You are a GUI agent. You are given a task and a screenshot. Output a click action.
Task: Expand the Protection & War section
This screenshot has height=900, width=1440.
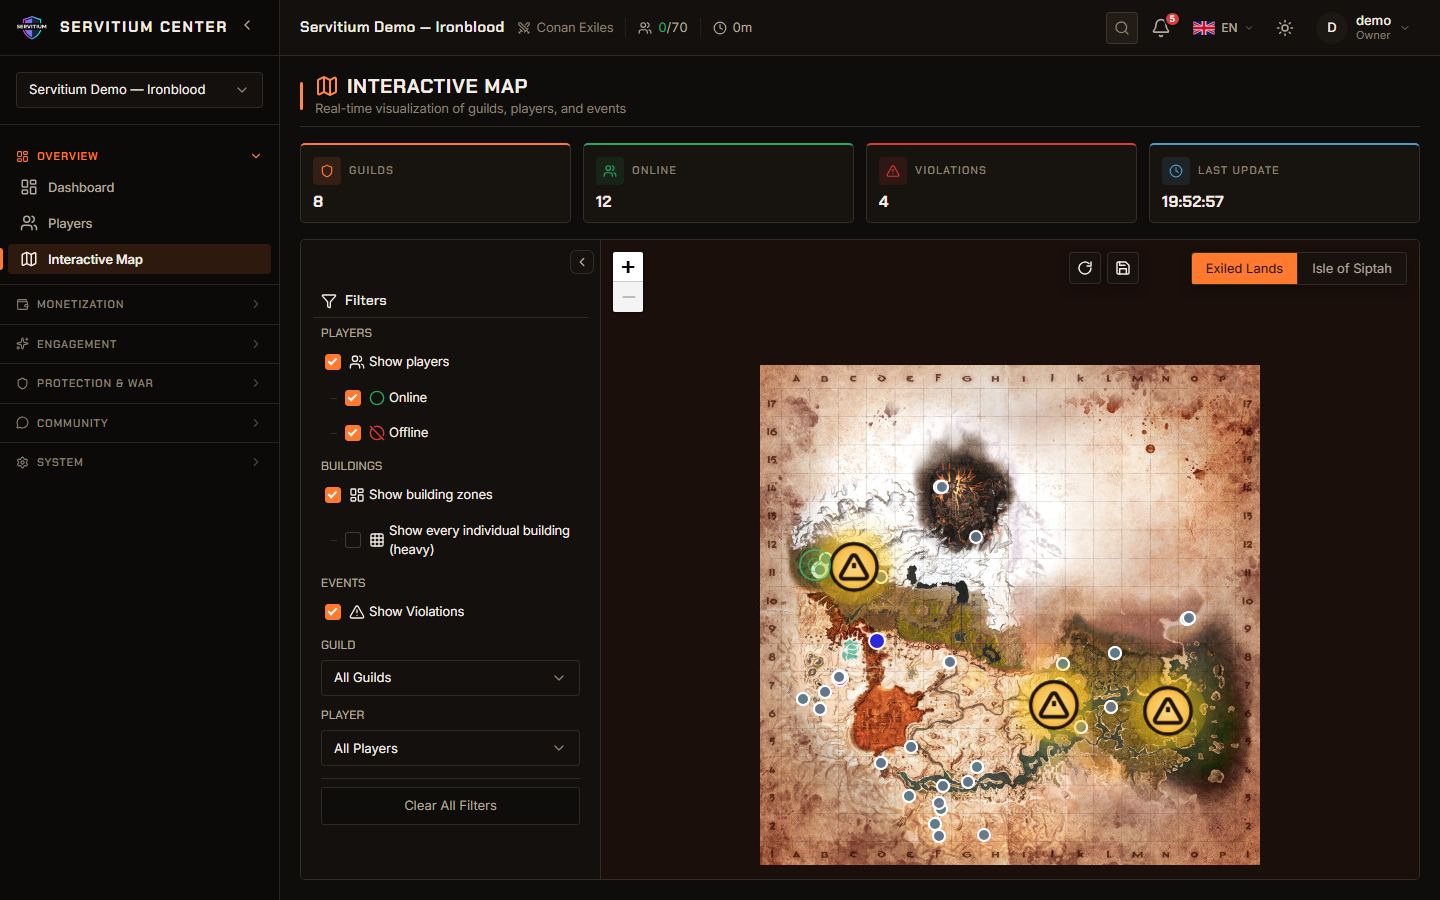pos(139,383)
